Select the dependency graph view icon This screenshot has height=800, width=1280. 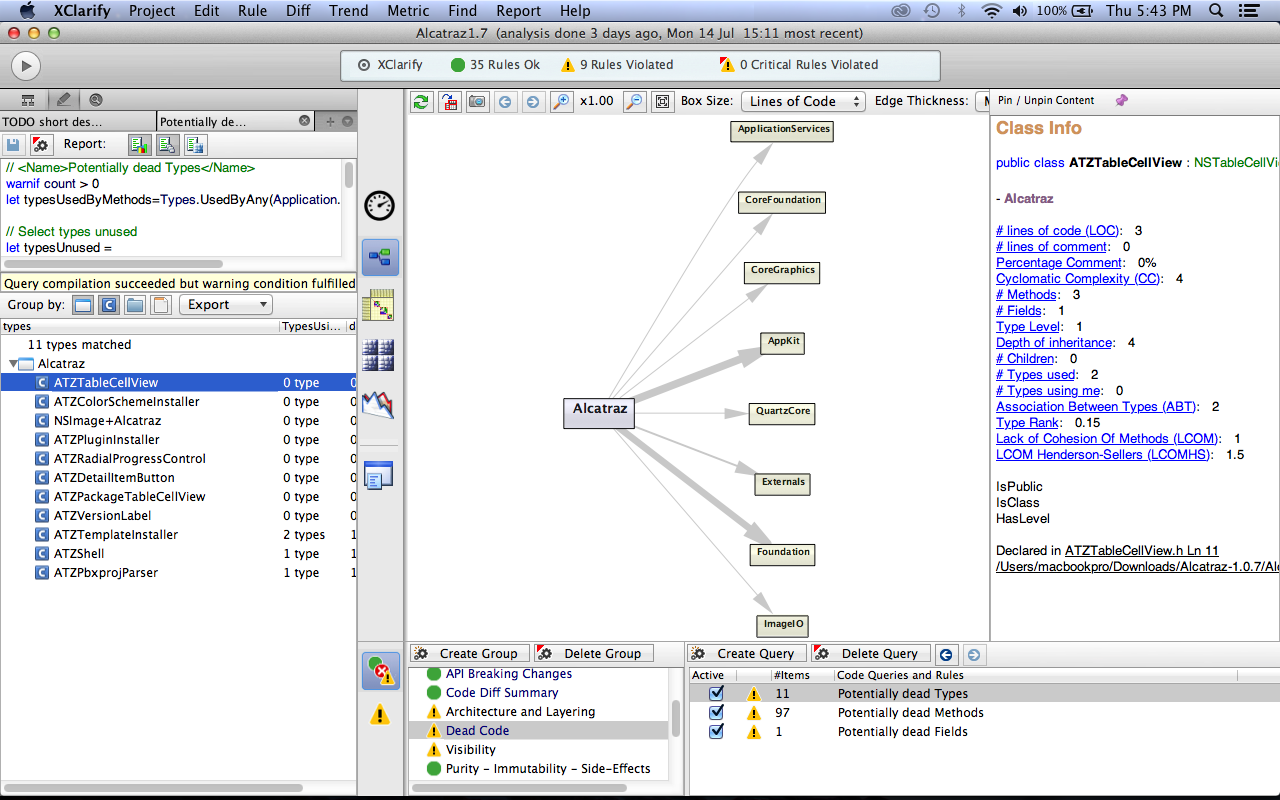click(380, 257)
